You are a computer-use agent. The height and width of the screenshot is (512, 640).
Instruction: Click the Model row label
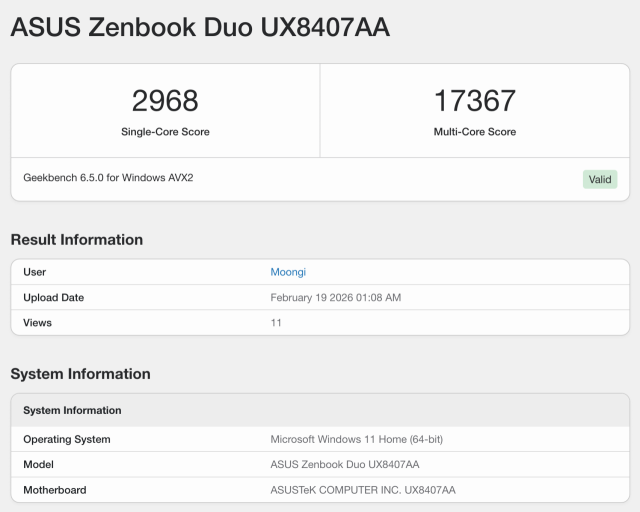click(x=39, y=464)
